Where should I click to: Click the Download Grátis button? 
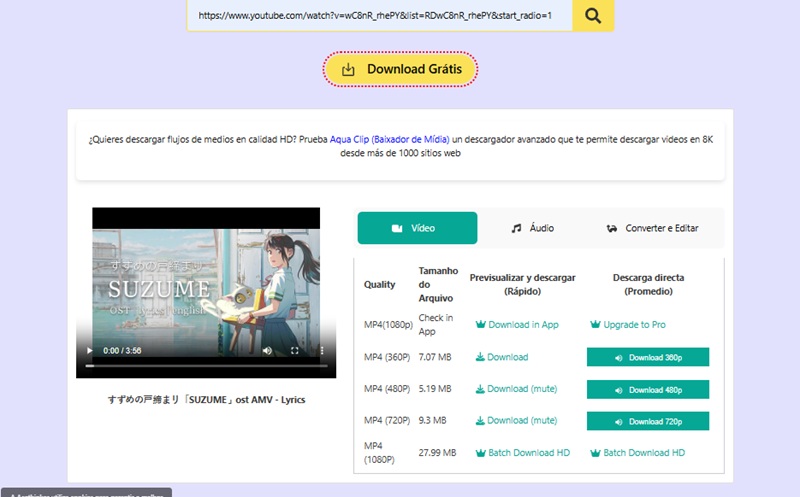click(401, 69)
